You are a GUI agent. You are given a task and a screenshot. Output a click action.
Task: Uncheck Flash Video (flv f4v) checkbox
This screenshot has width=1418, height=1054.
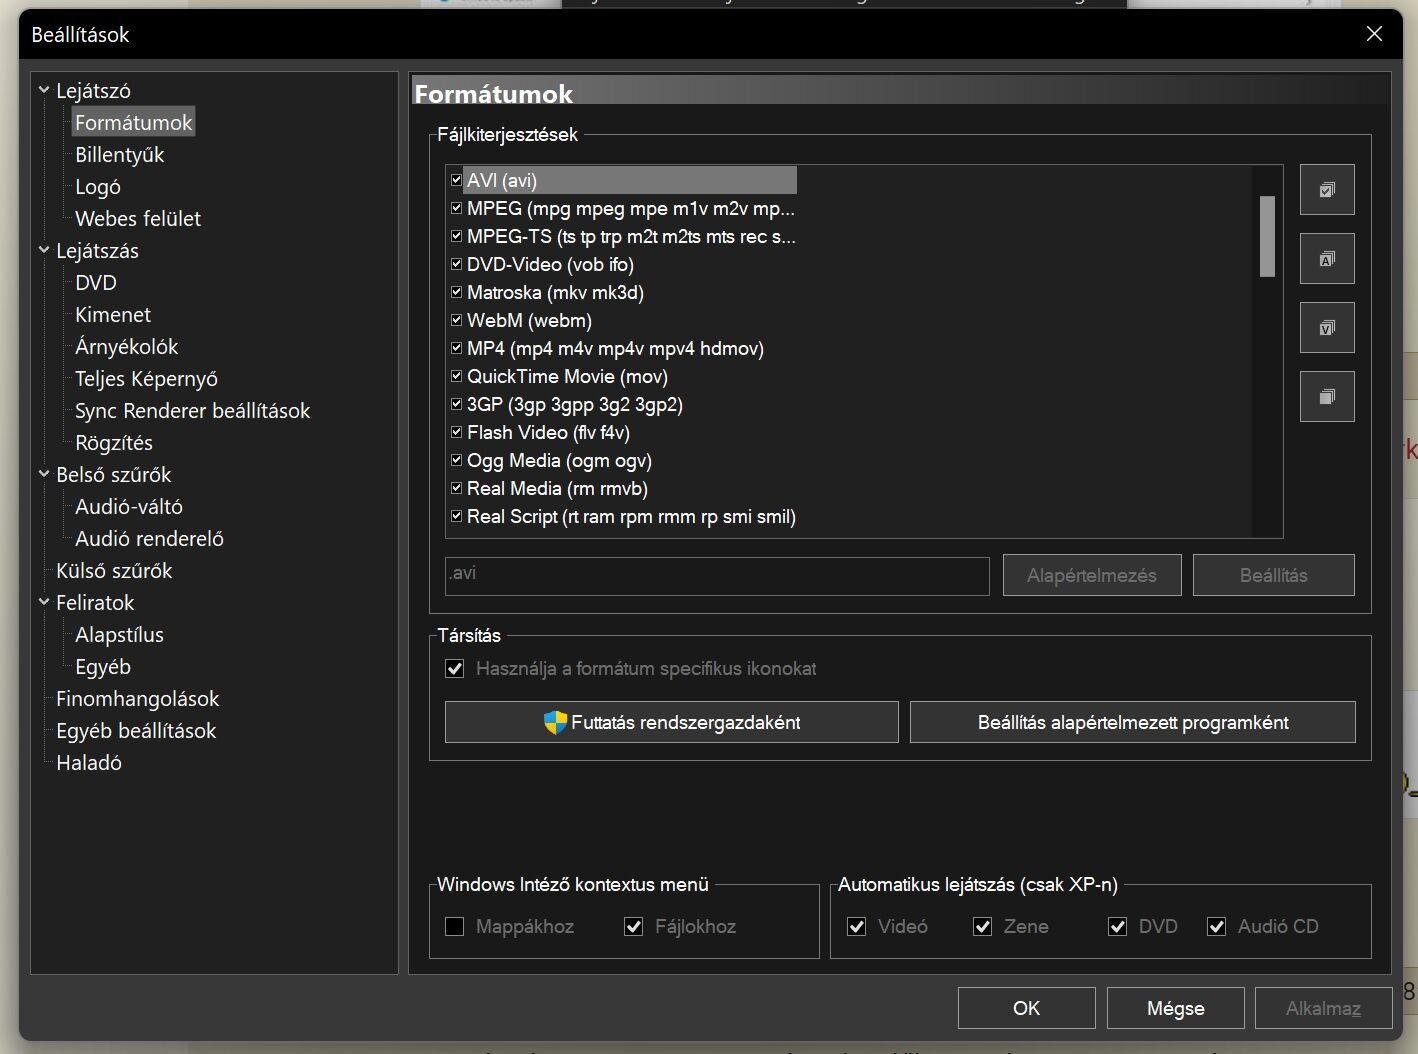click(456, 432)
